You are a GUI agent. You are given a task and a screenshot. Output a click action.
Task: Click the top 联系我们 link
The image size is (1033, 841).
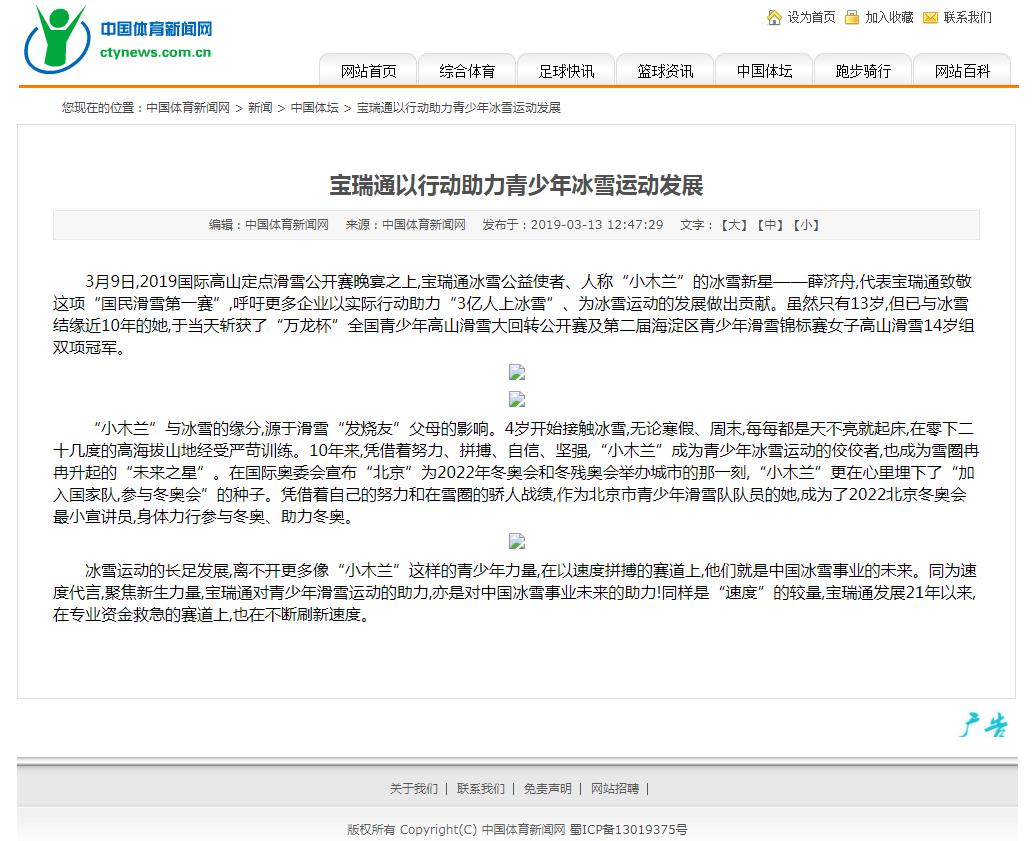[967, 18]
